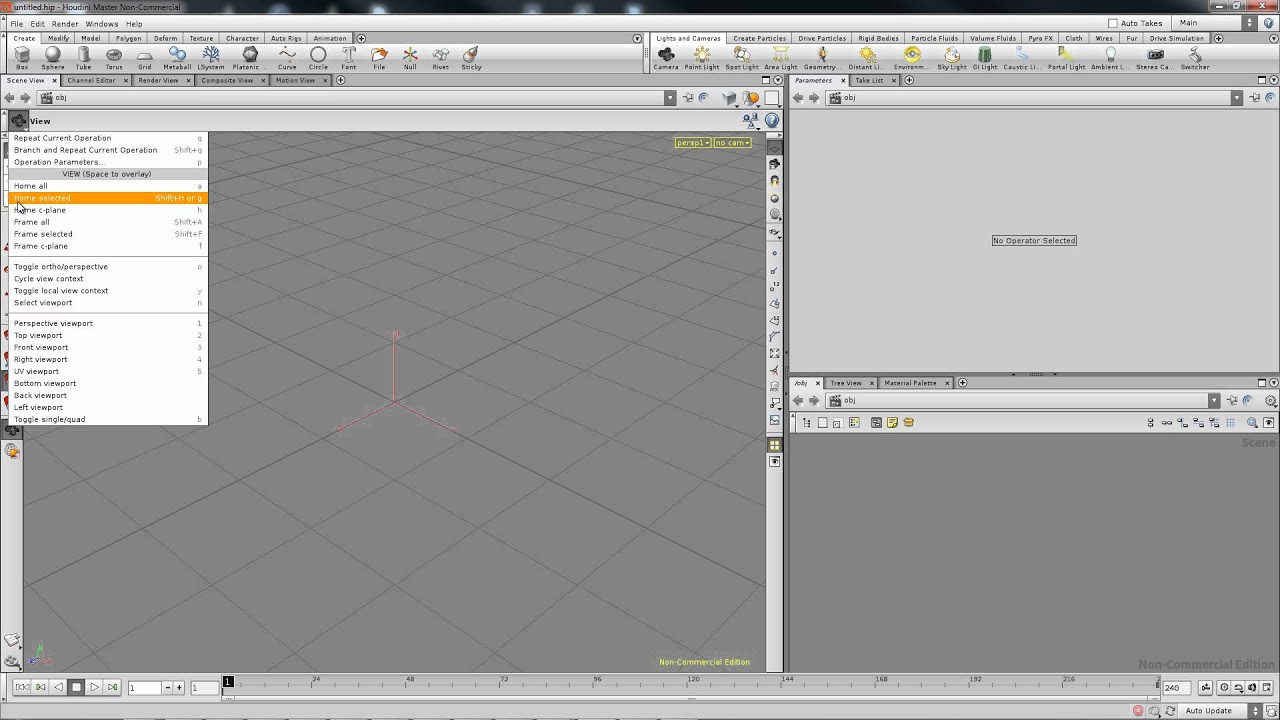Stop playback with the stop button
Image resolution: width=1280 pixels, height=720 pixels.
[x=76, y=687]
